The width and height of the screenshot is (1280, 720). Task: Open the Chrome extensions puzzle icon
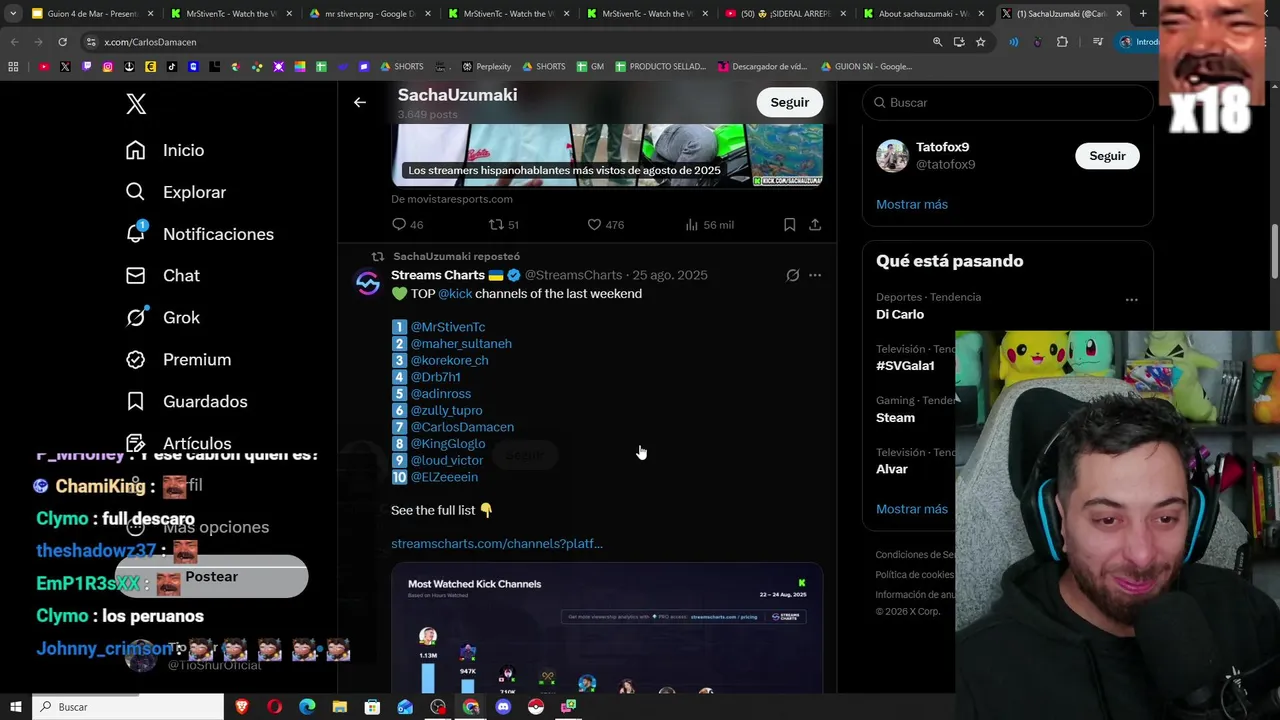coord(1062,42)
